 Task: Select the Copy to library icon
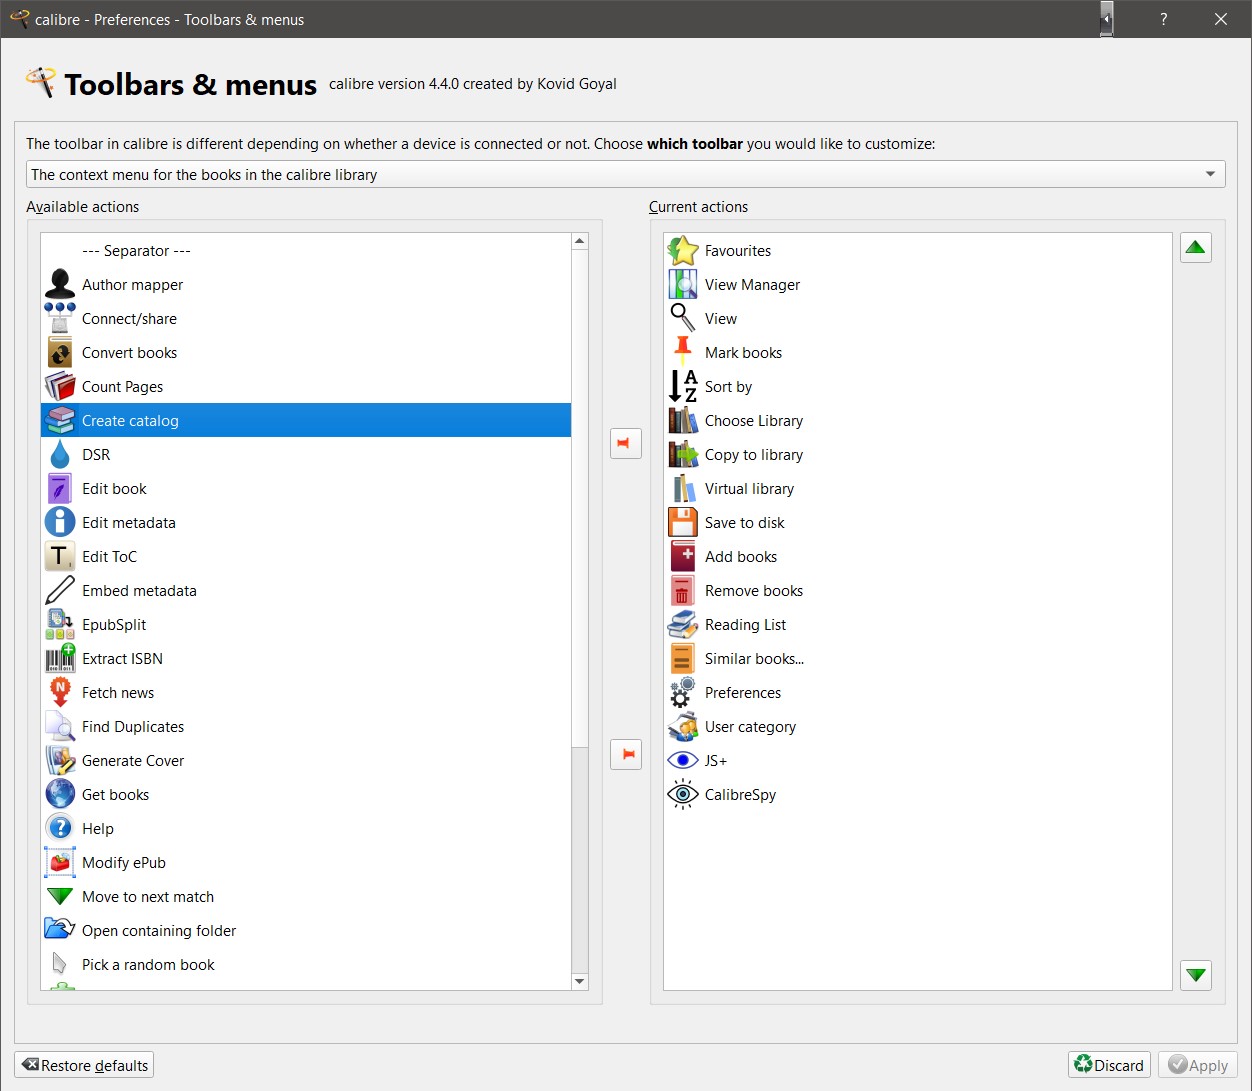click(683, 454)
